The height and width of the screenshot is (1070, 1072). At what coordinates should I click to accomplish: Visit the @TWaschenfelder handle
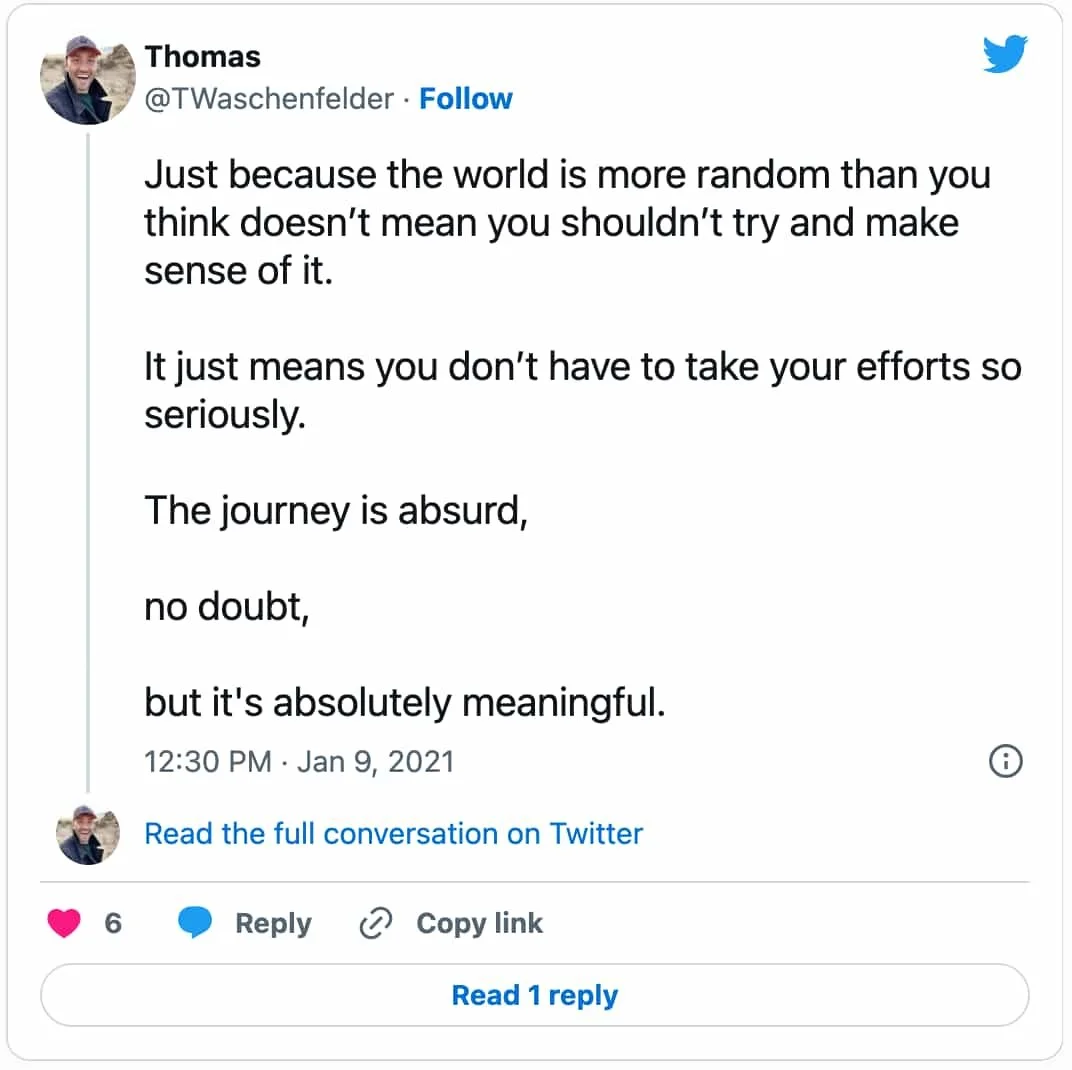[x=269, y=98]
